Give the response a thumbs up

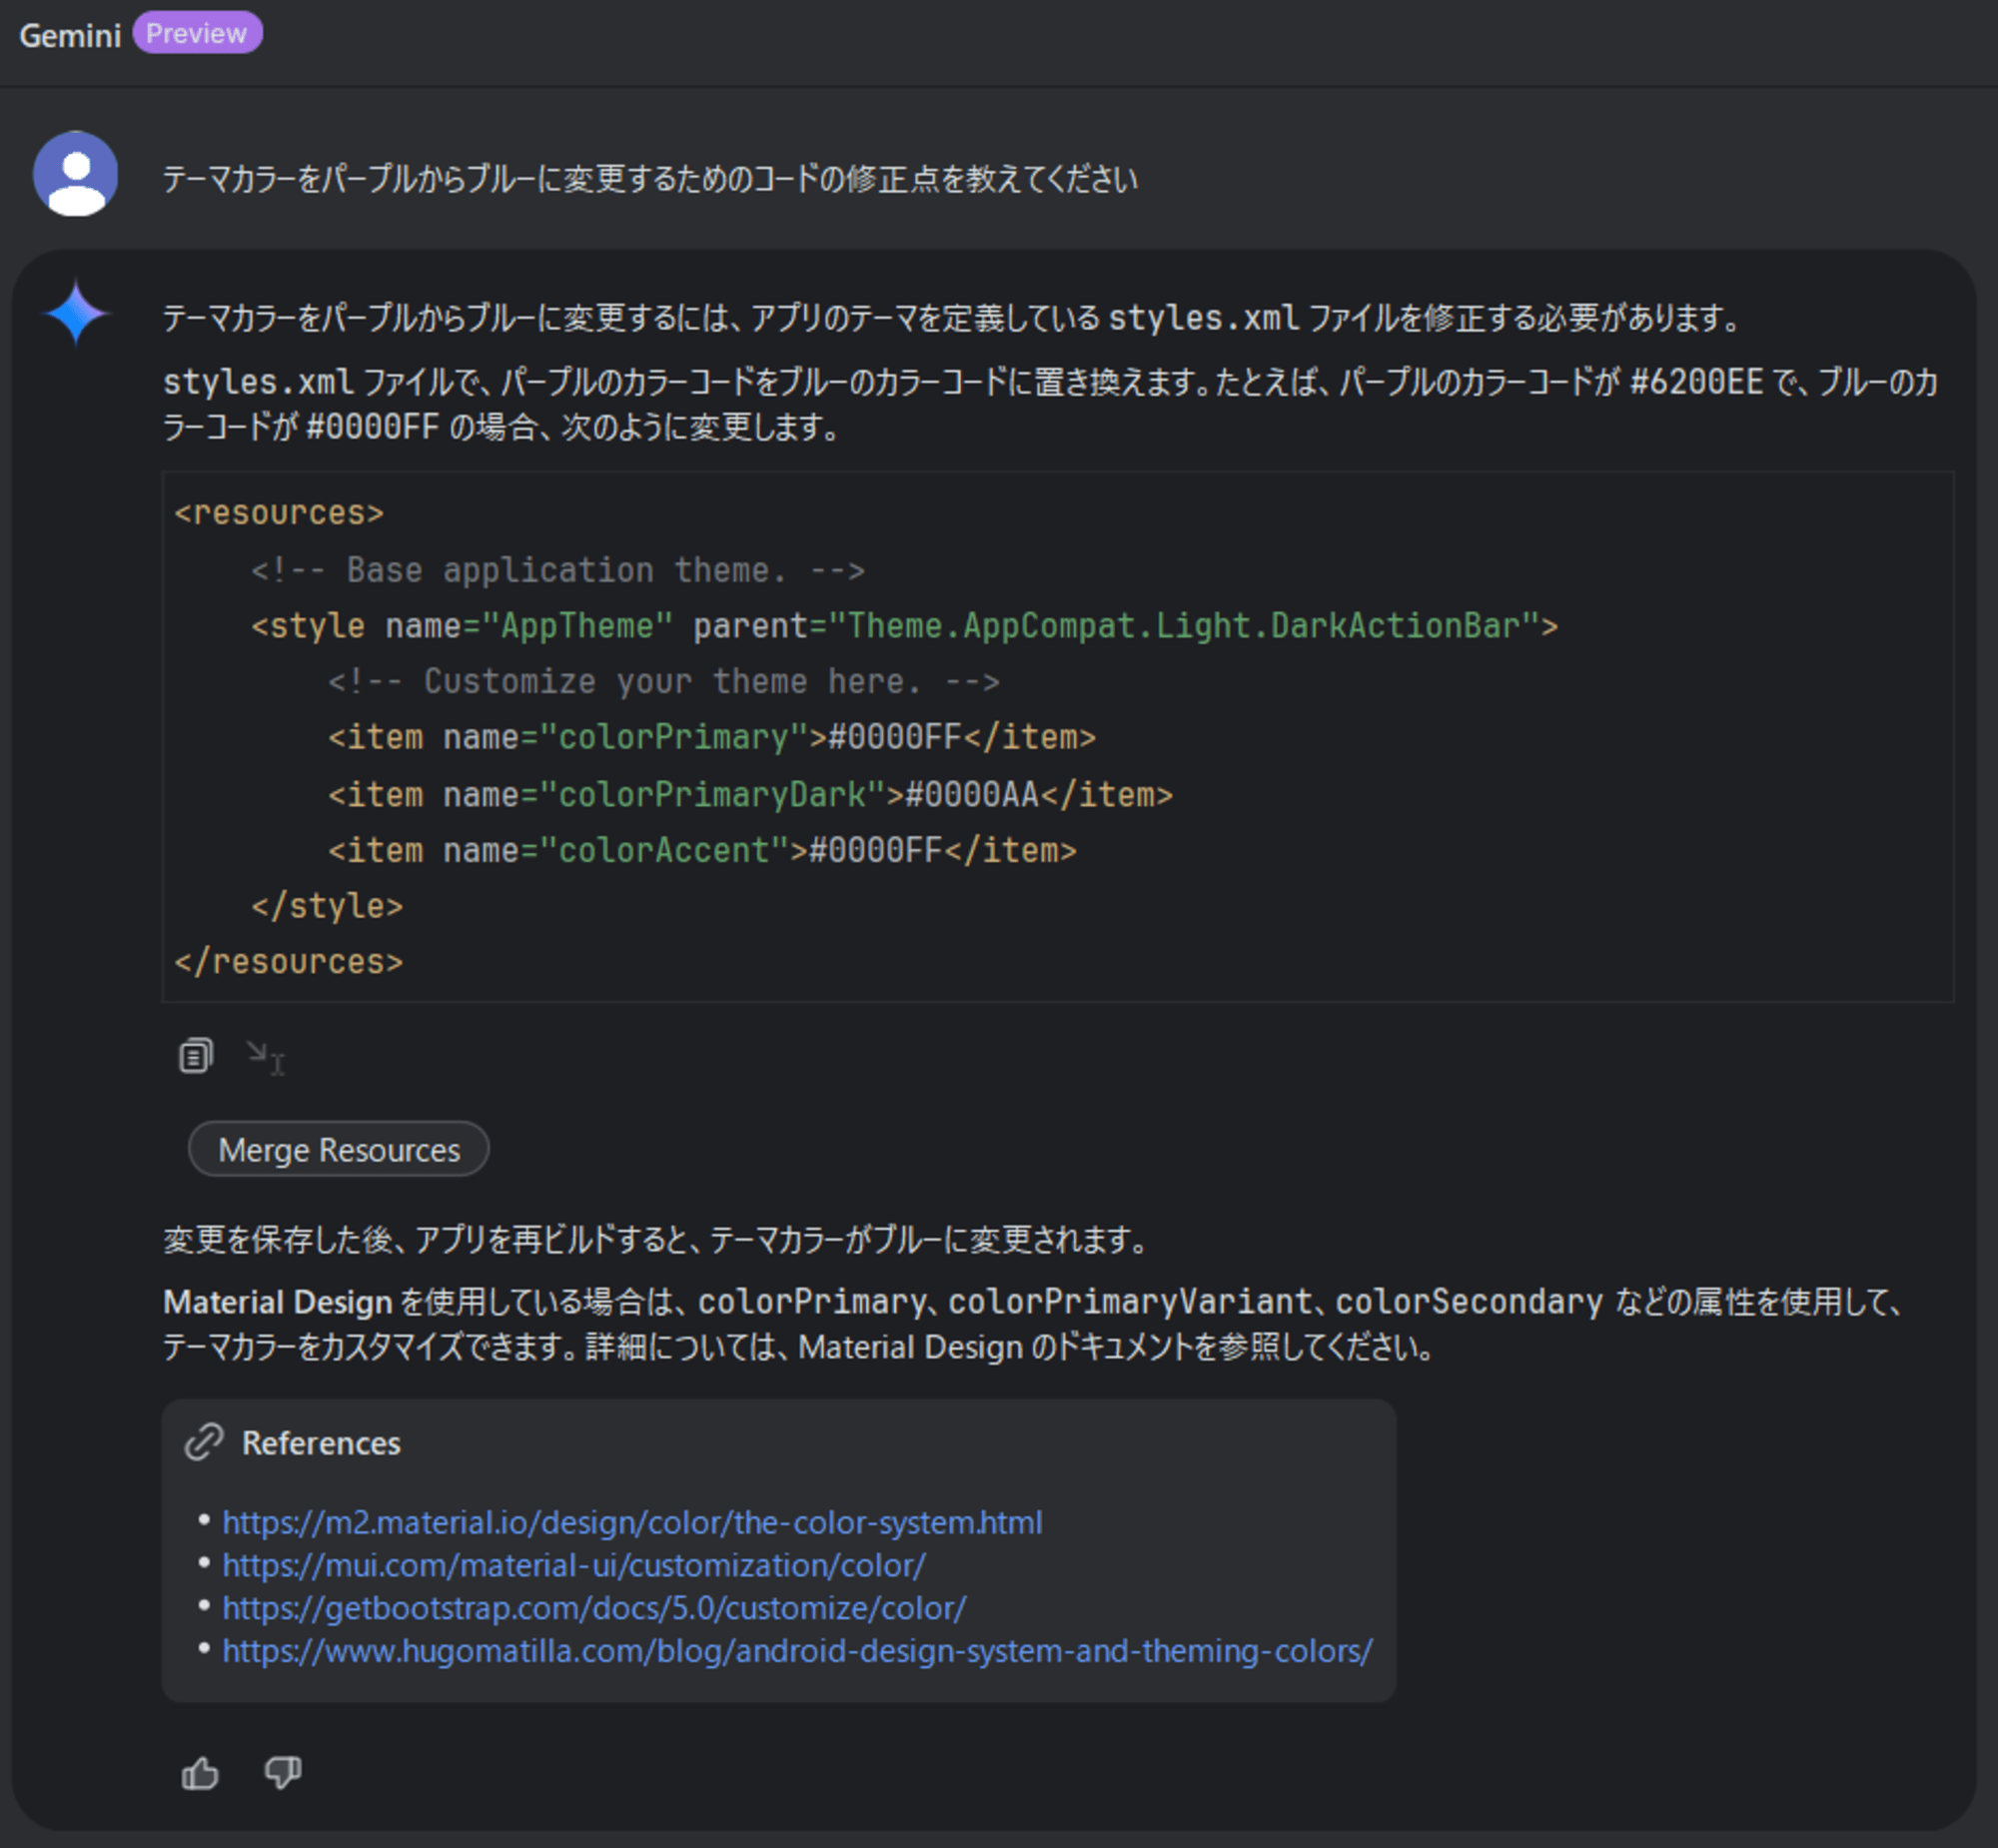pos(200,1774)
